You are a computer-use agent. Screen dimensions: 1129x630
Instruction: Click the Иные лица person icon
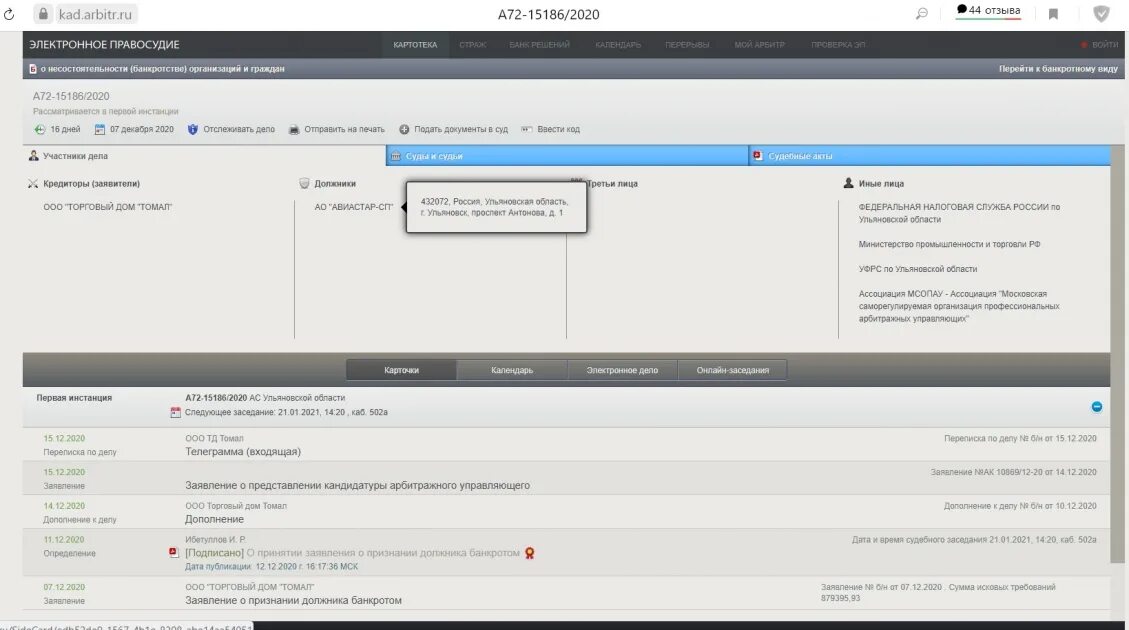tap(848, 183)
